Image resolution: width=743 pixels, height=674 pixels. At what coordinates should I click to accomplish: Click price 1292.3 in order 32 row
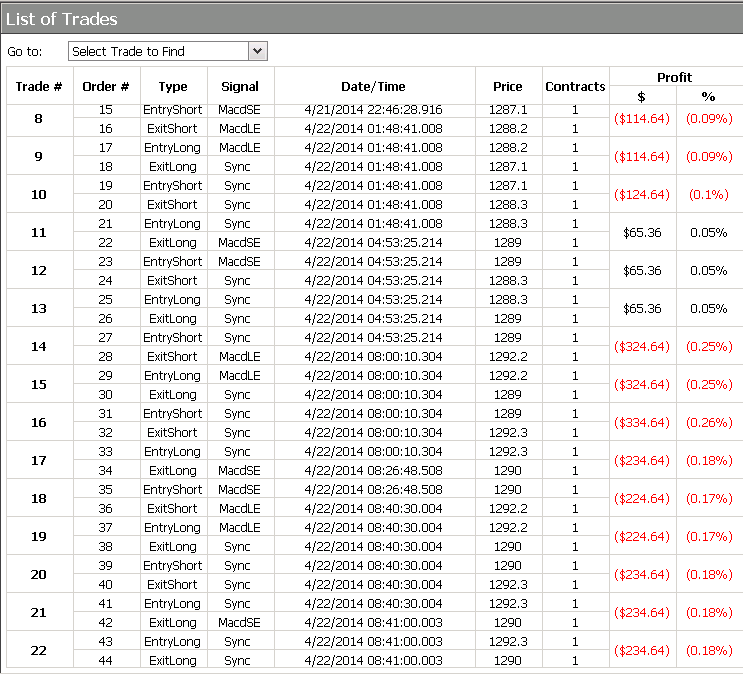click(x=508, y=433)
